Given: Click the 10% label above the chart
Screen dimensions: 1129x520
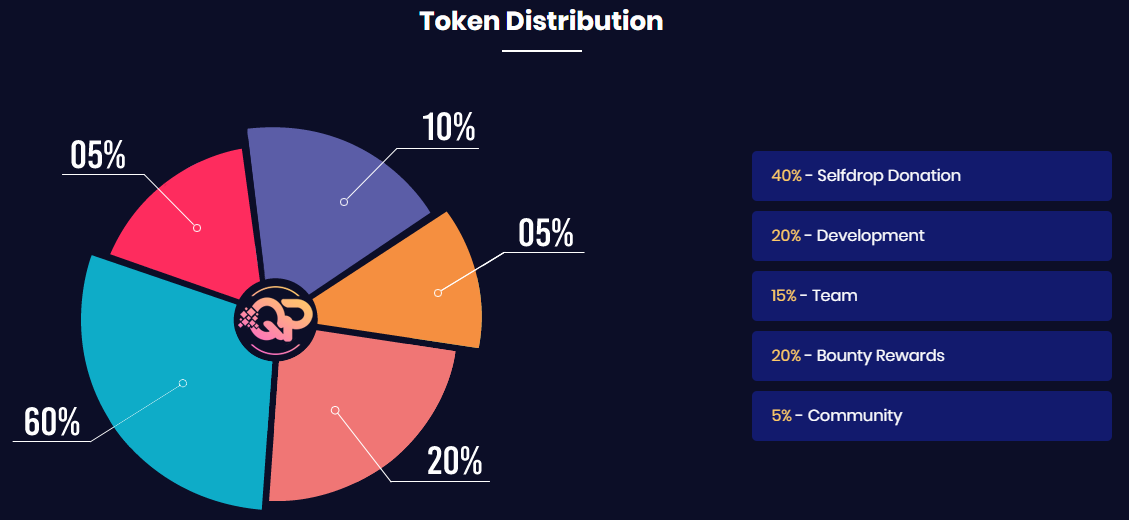Looking at the screenshot, I should pos(448,128).
